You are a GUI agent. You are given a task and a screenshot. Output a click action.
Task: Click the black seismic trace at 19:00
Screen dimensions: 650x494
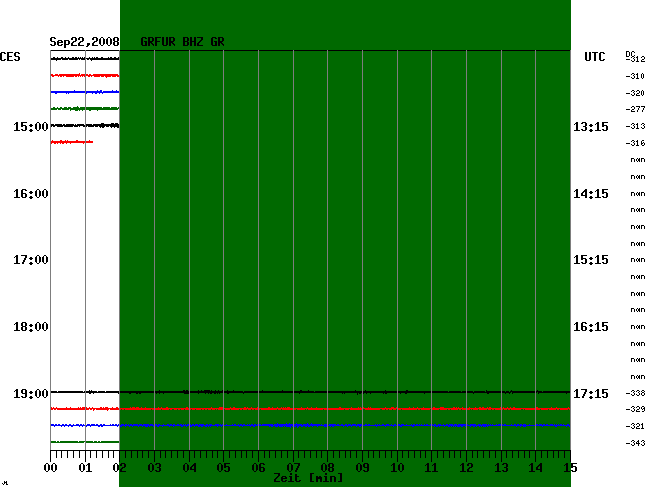coord(310,392)
